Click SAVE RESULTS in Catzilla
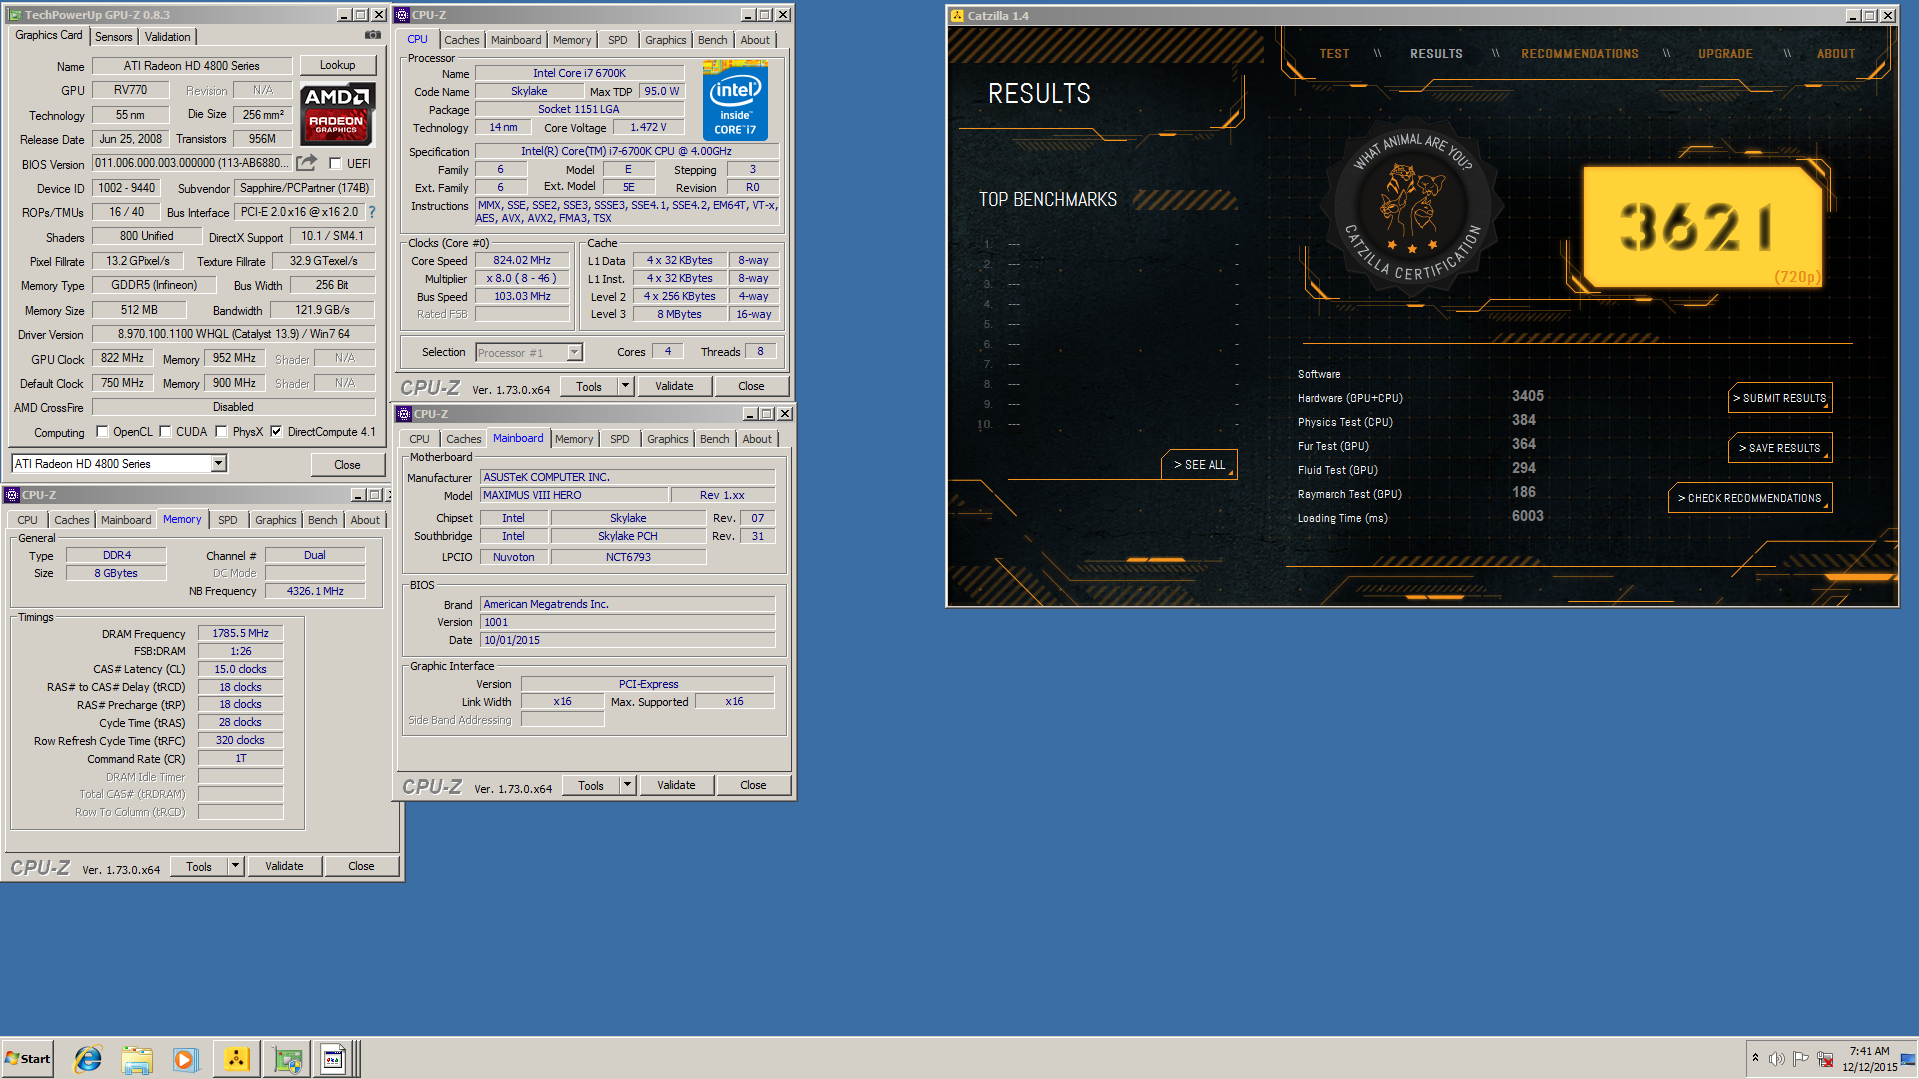Image resolution: width=1919 pixels, height=1079 pixels. (x=1780, y=448)
